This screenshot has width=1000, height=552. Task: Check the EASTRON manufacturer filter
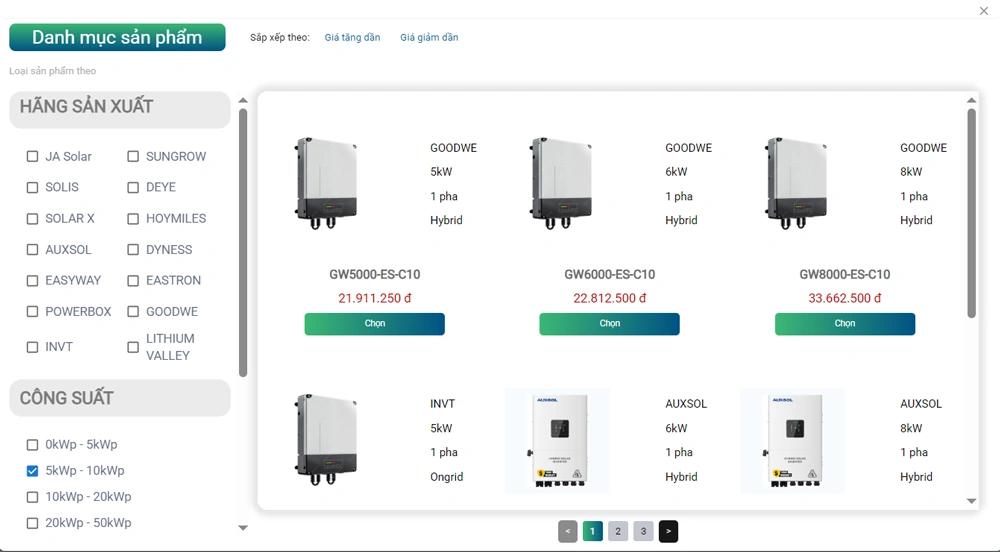[x=133, y=280]
